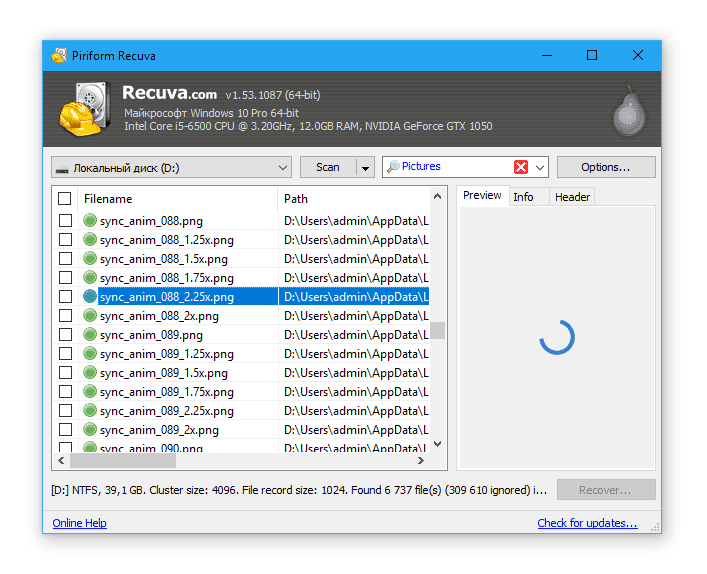This screenshot has width=707, height=574.
Task: Click green status dot for sync_anim_089_1.5x.png
Action: pos(90,372)
